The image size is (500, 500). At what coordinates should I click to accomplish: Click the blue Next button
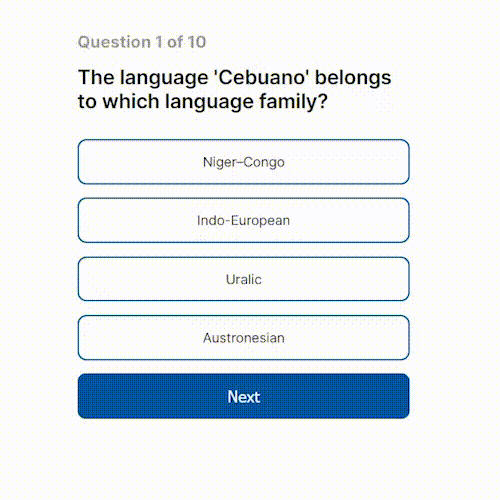(x=244, y=396)
